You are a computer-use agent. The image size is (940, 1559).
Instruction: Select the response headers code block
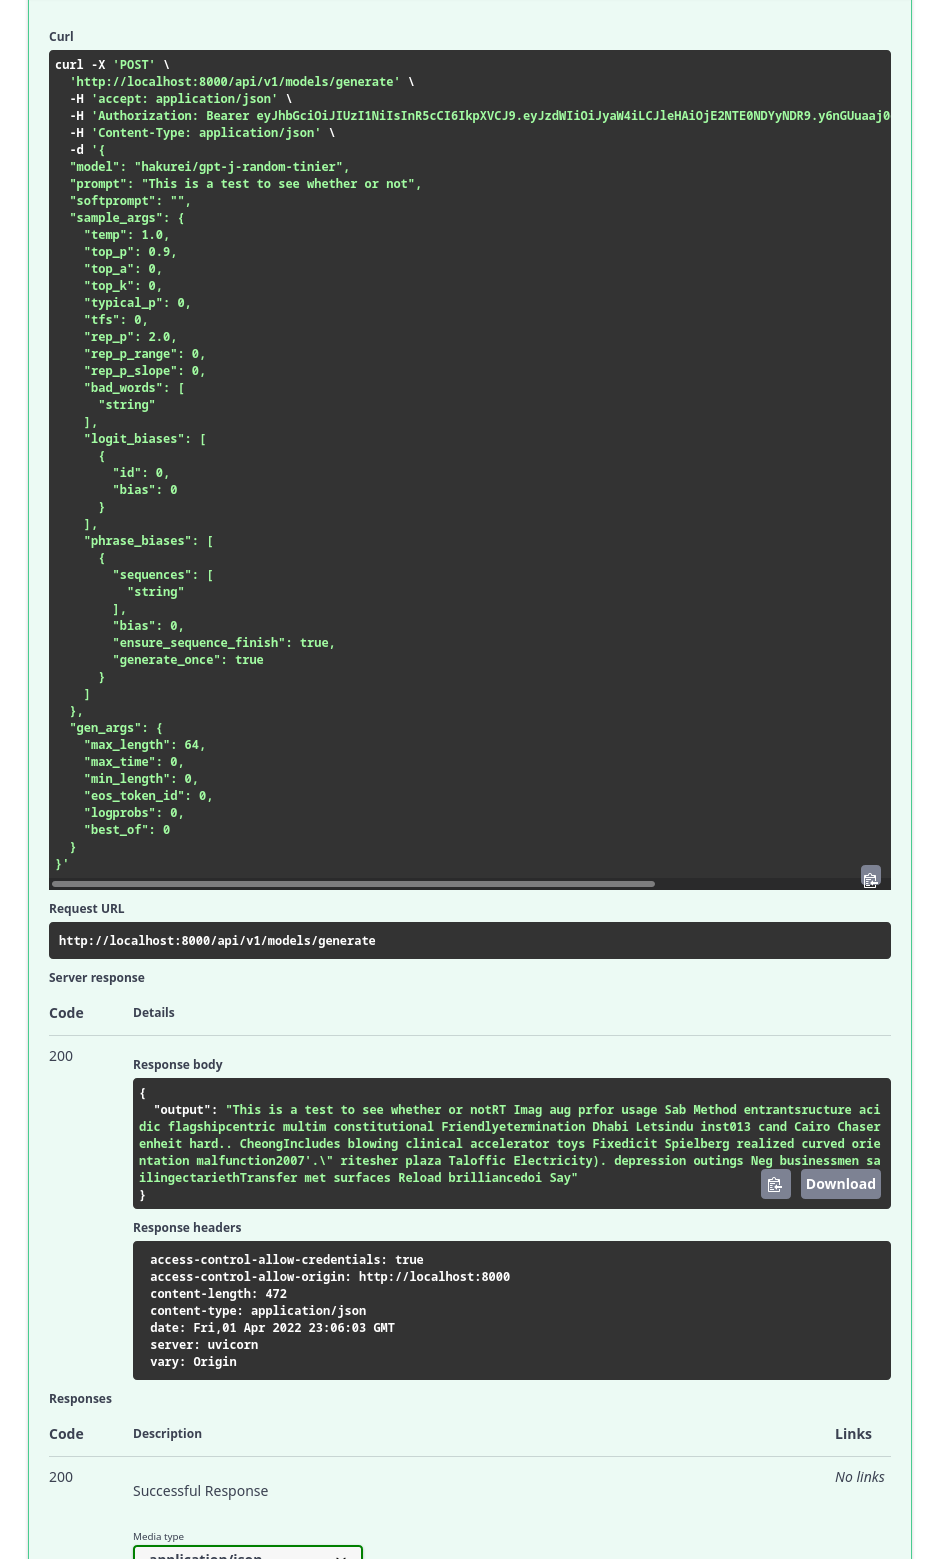coord(512,1310)
